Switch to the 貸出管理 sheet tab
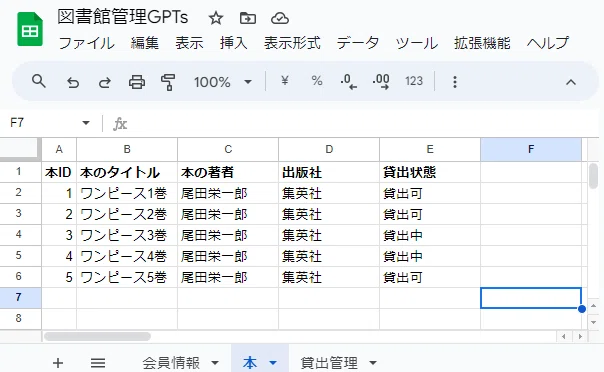Image resolution: width=604 pixels, height=372 pixels. tap(329, 363)
